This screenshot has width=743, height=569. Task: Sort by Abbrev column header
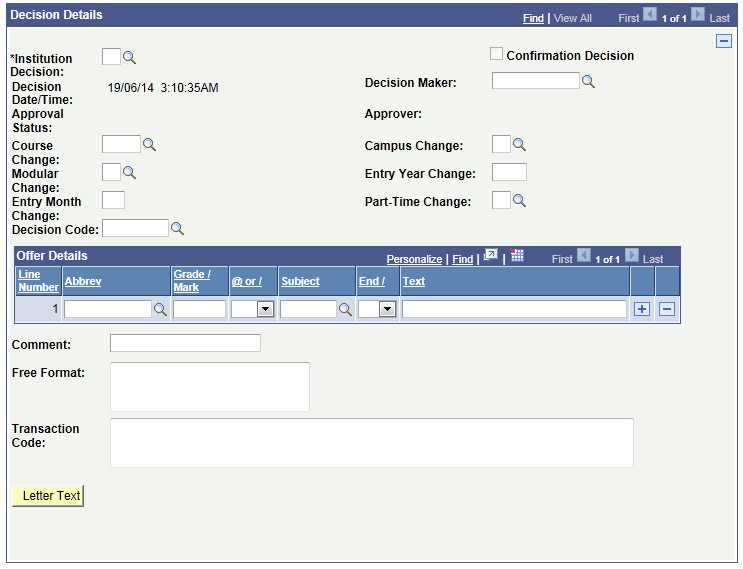click(83, 281)
